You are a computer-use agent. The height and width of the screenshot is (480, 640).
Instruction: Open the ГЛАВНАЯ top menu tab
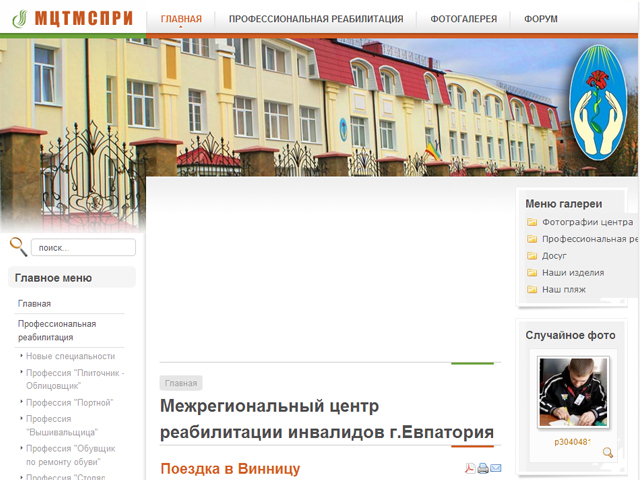(x=181, y=19)
